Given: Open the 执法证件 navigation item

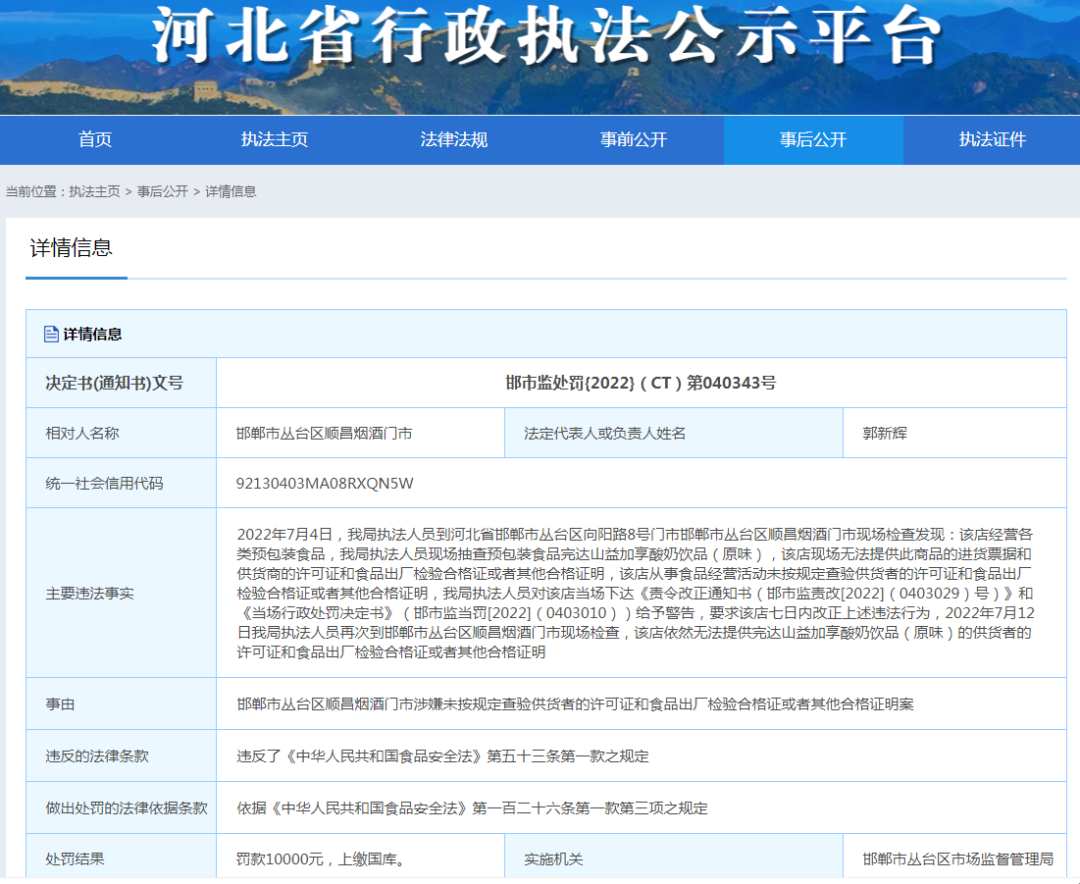Looking at the screenshot, I should 992,140.
